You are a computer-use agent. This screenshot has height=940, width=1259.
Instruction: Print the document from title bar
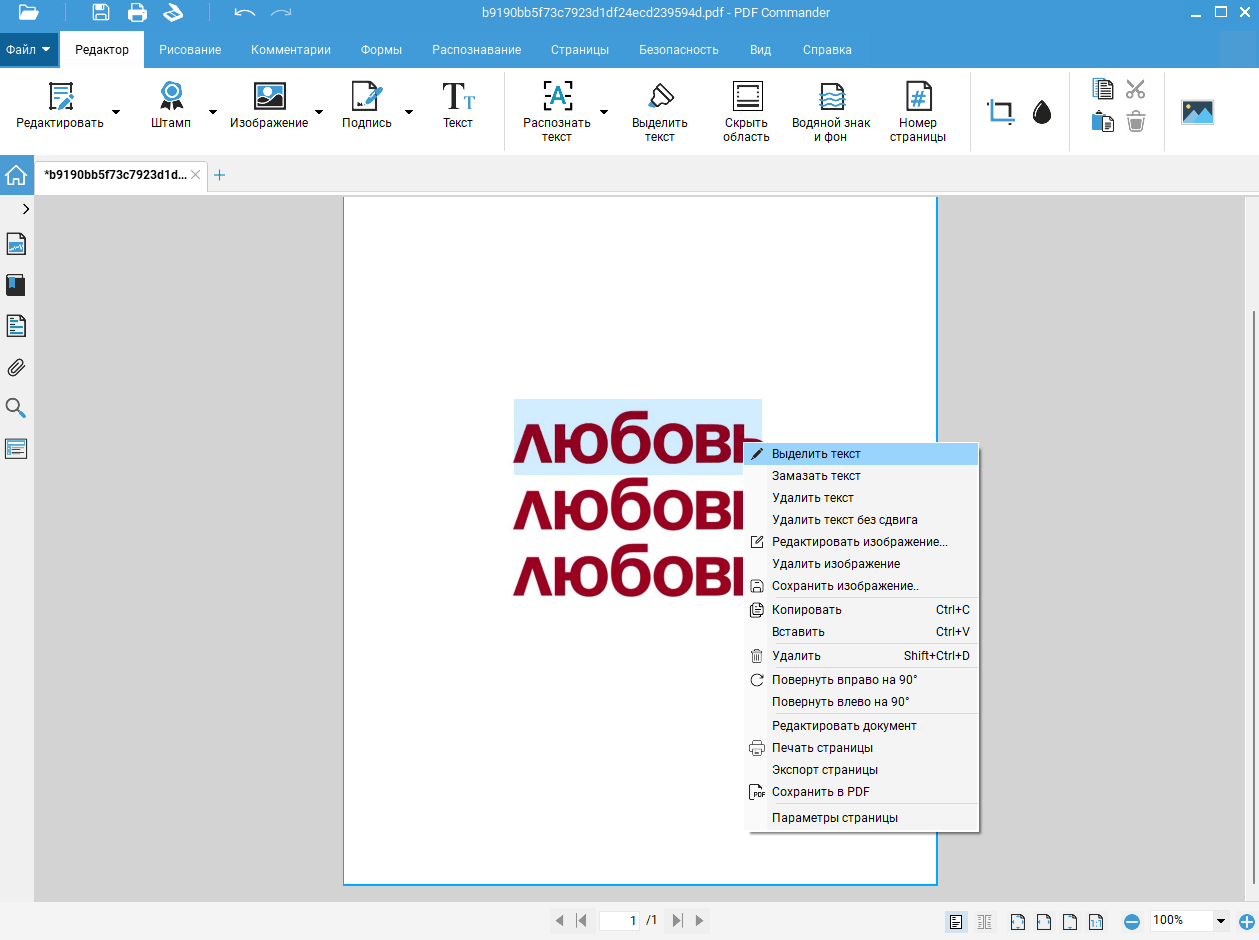coord(136,13)
